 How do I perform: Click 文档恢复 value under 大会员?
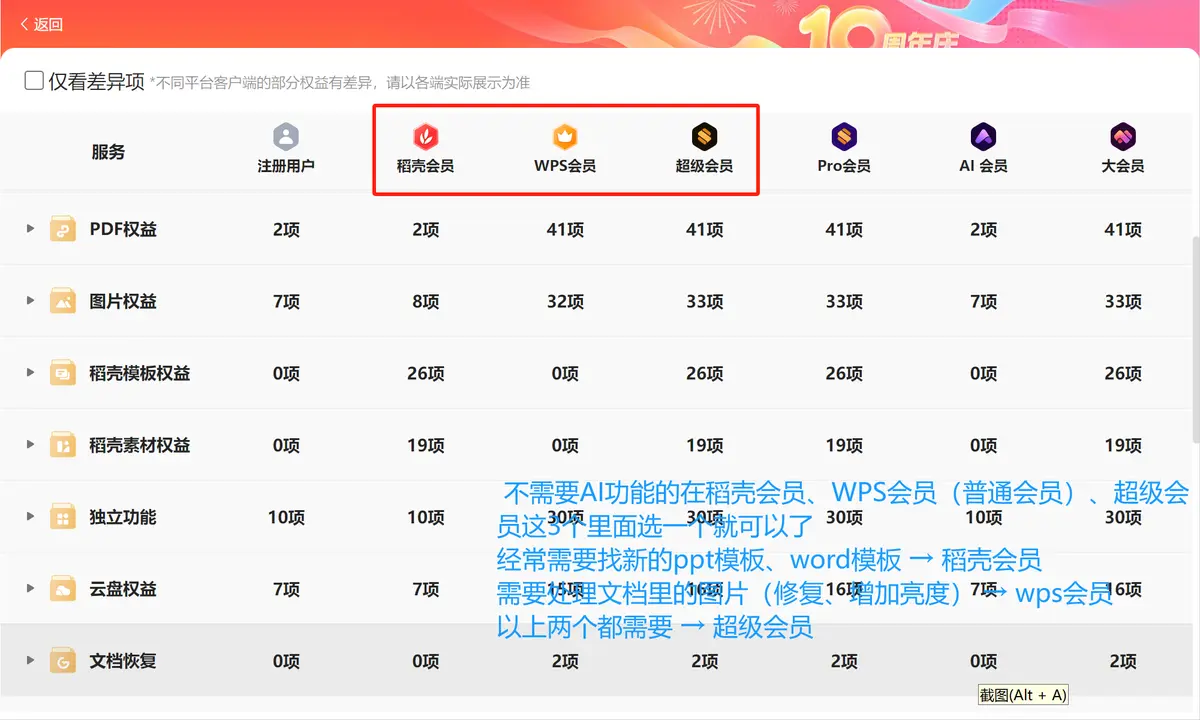pos(1123,661)
